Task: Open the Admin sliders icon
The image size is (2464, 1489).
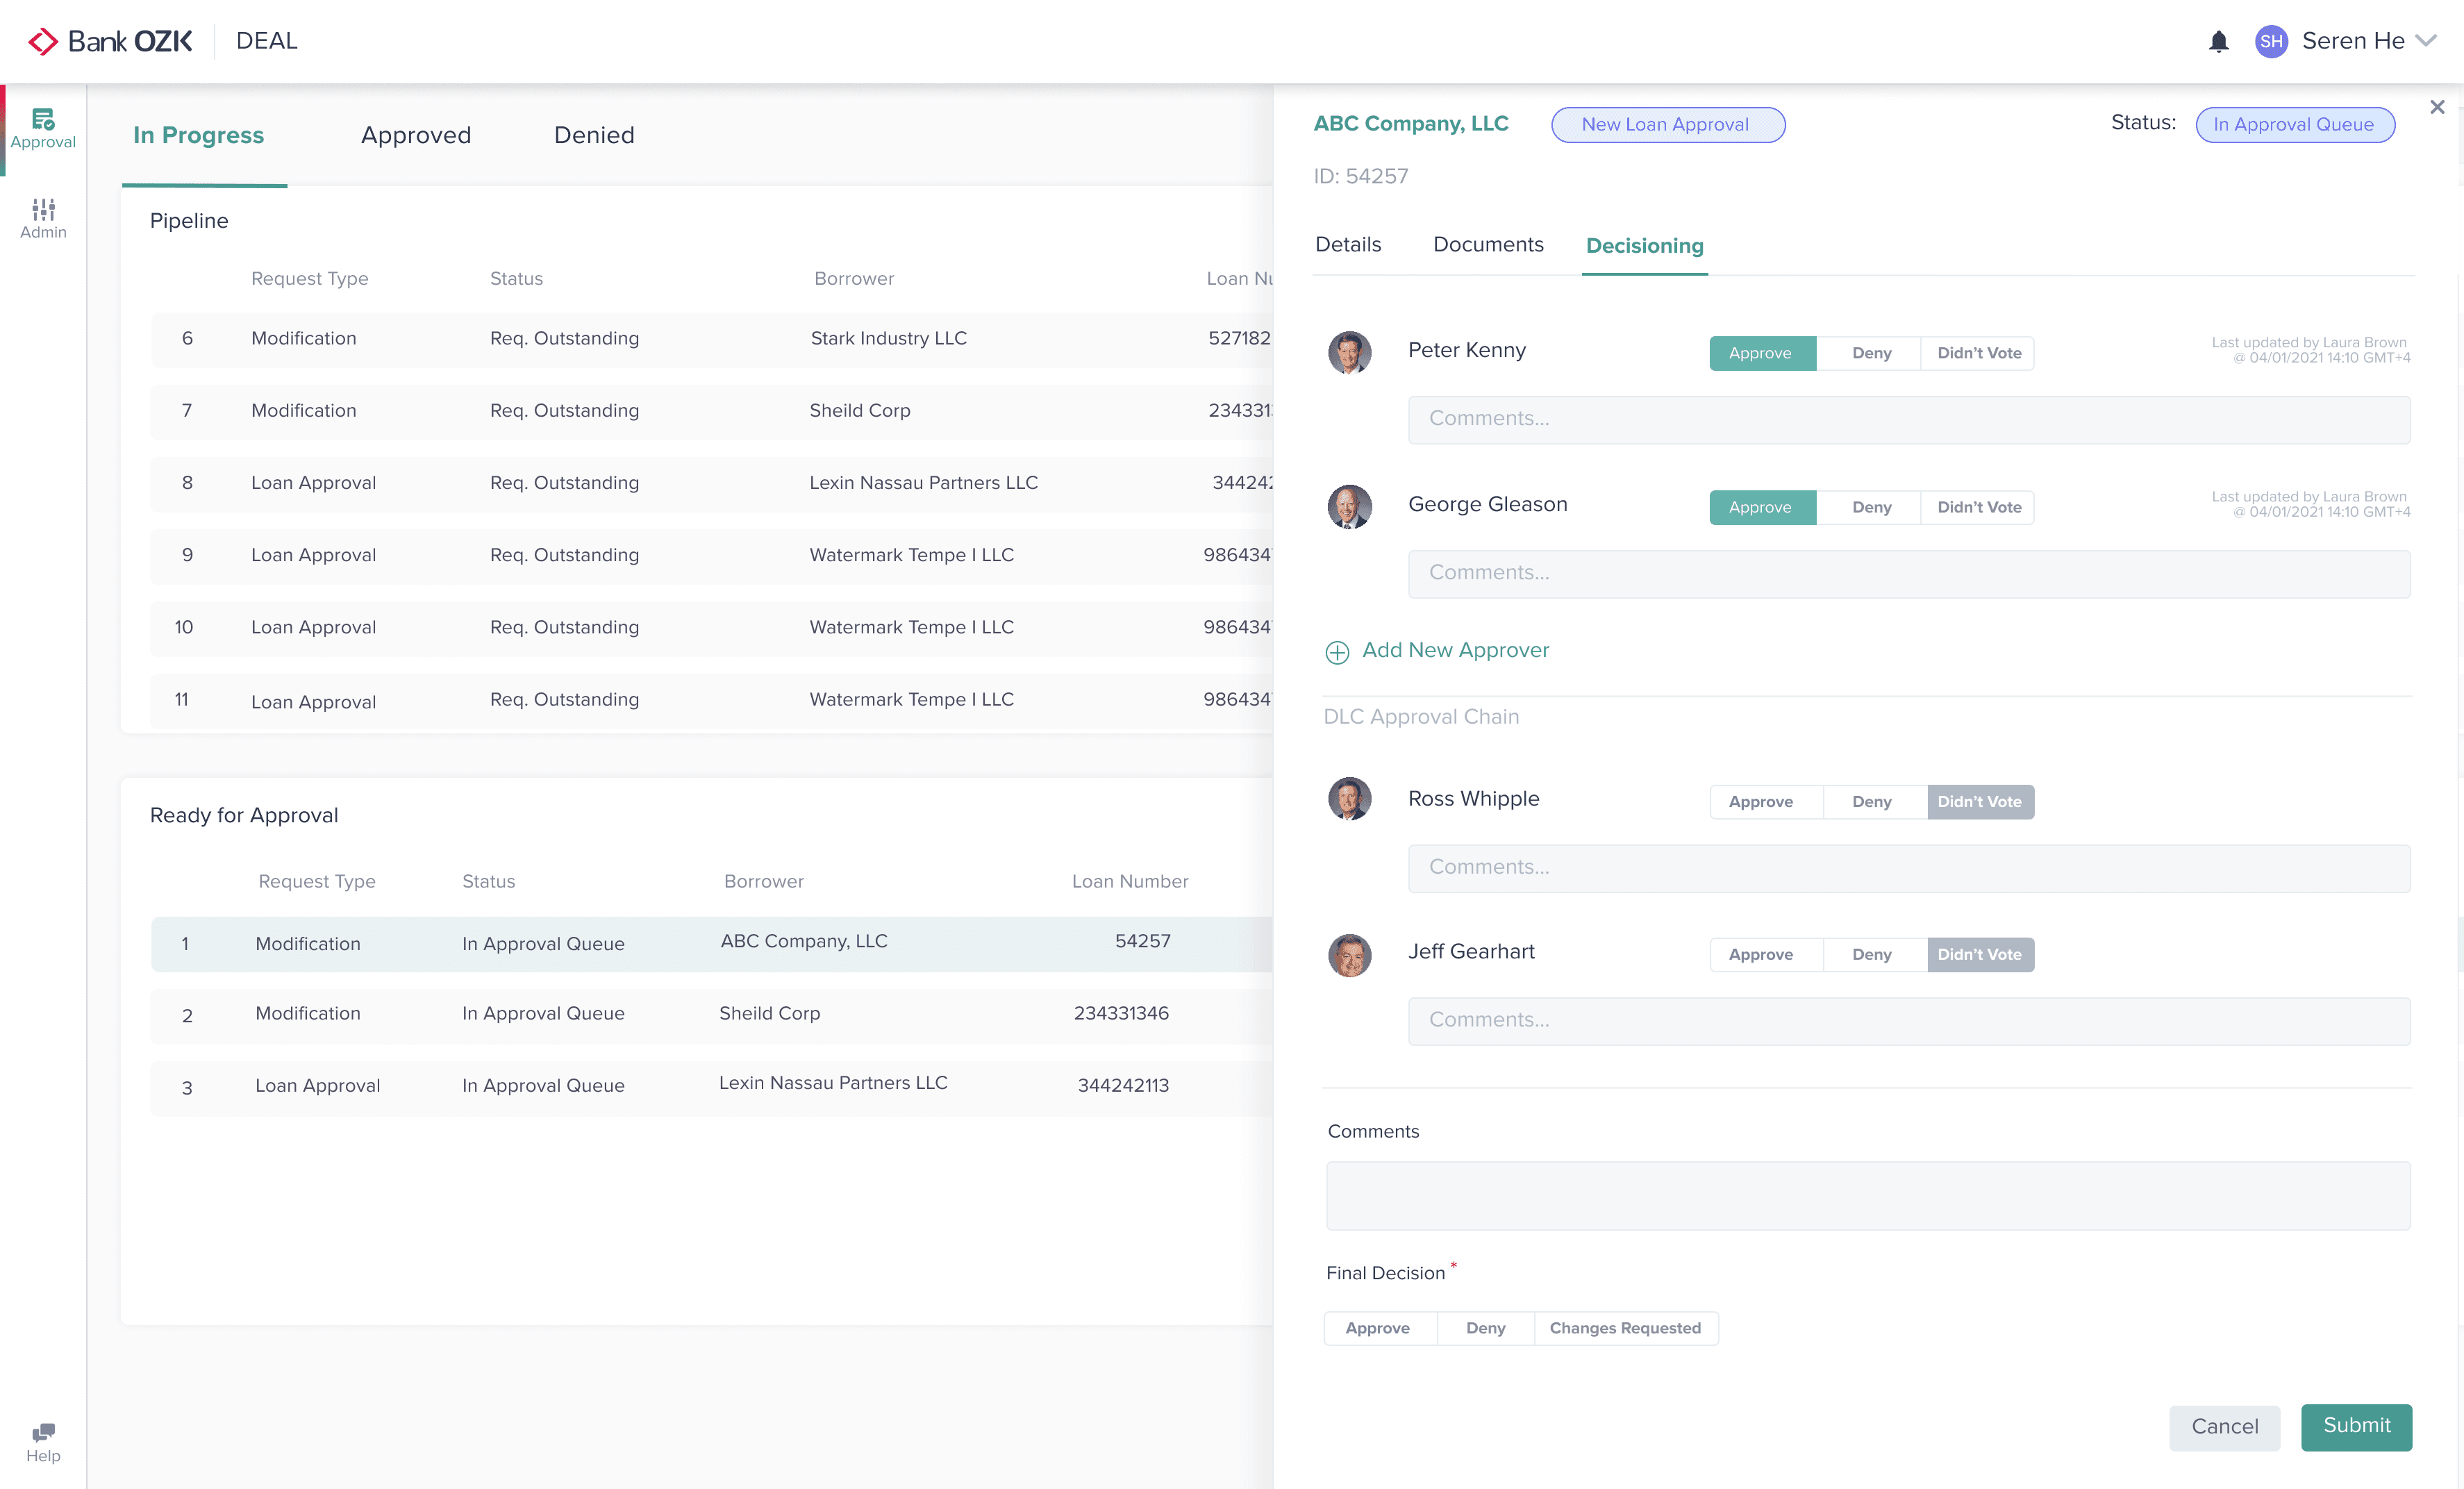Action: (43, 209)
